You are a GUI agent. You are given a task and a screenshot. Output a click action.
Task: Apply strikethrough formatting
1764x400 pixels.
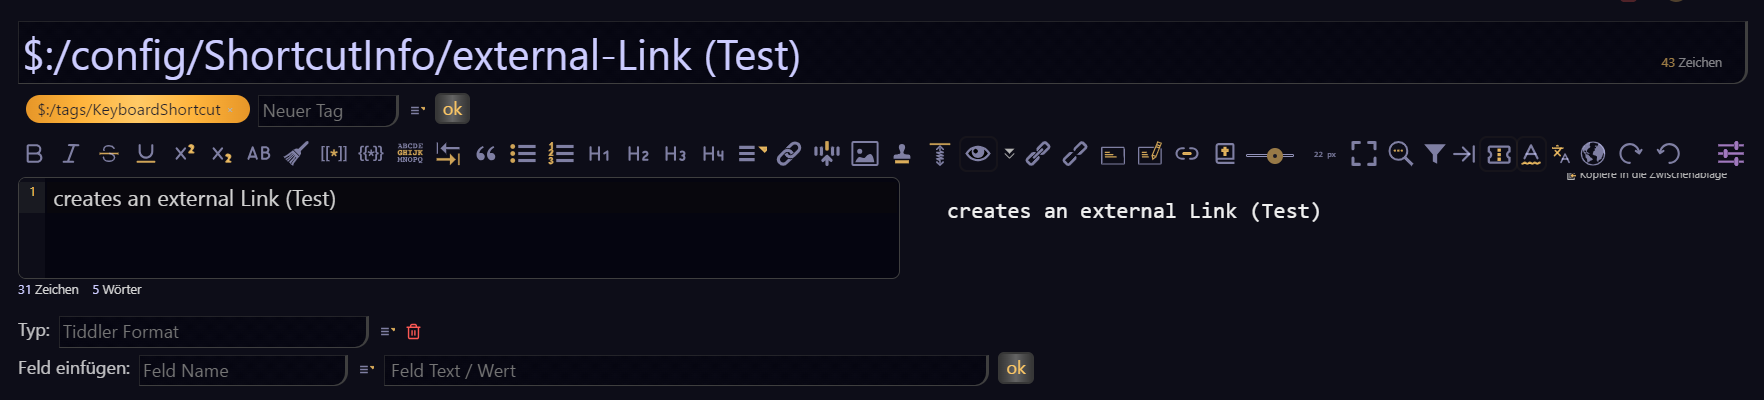(108, 154)
